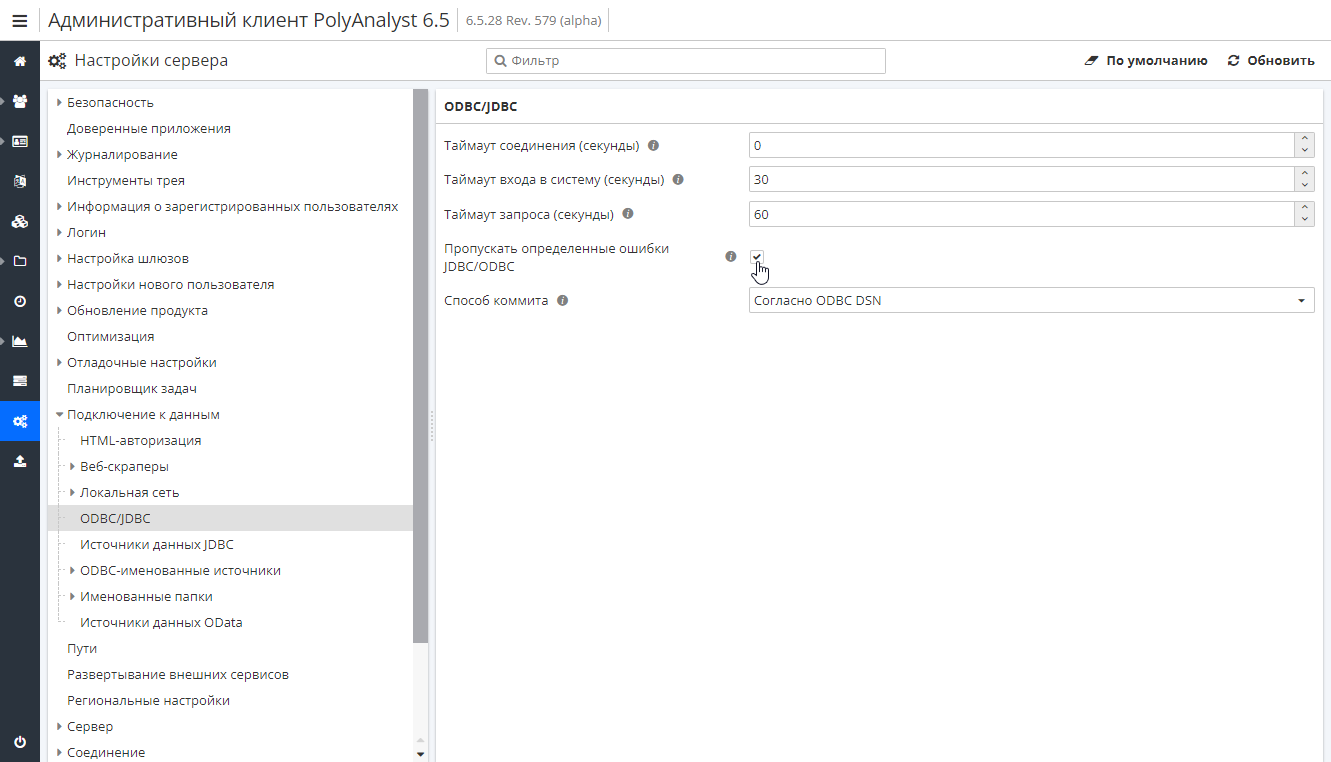Image resolution: width=1331 pixels, height=762 pixels.
Task: Collapse the Подключение к данным node
Action: pyautogui.click(x=60, y=414)
